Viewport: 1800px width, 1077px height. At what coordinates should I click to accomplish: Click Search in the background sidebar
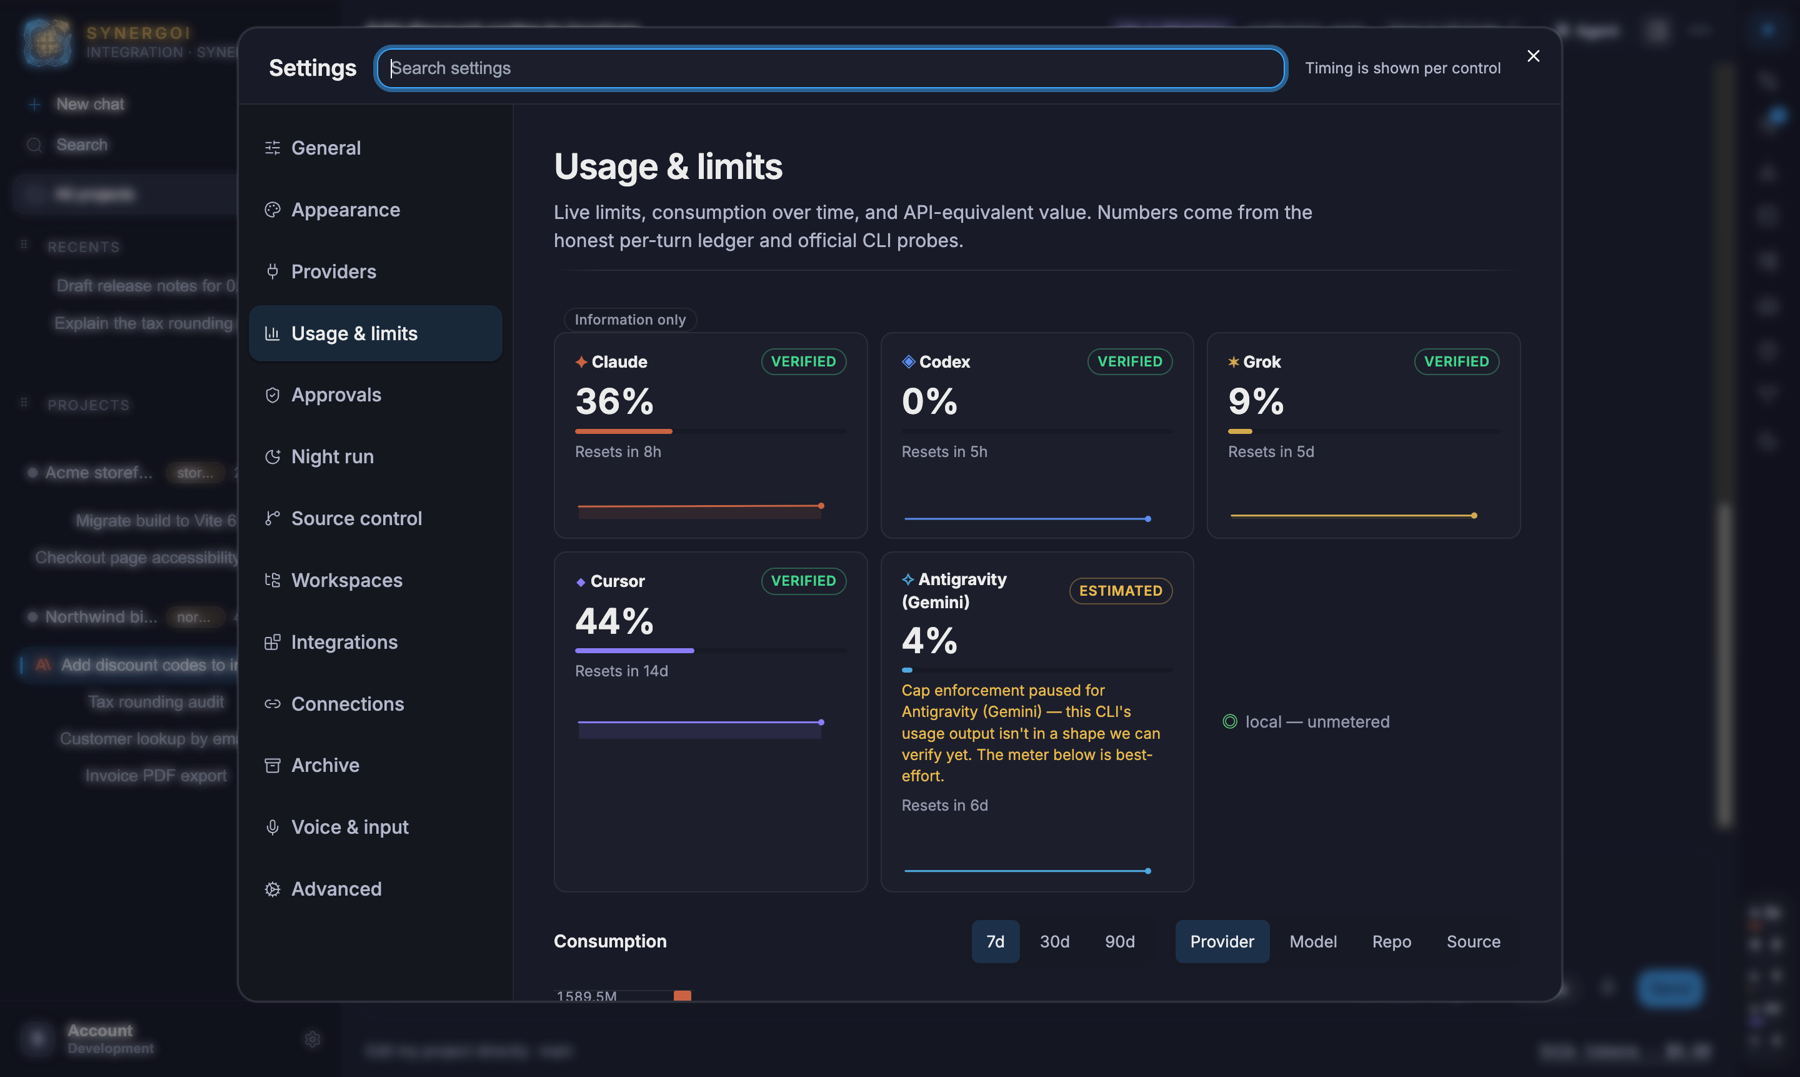tap(82, 145)
